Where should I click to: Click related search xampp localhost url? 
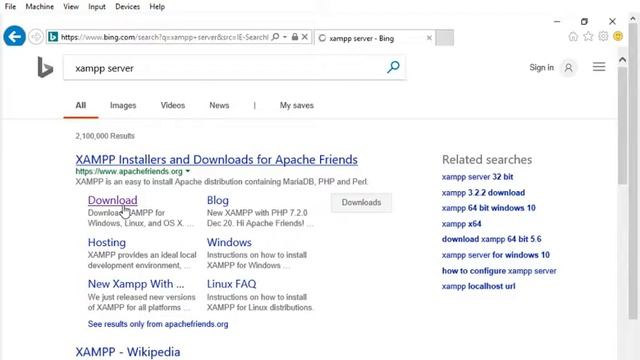click(478, 286)
